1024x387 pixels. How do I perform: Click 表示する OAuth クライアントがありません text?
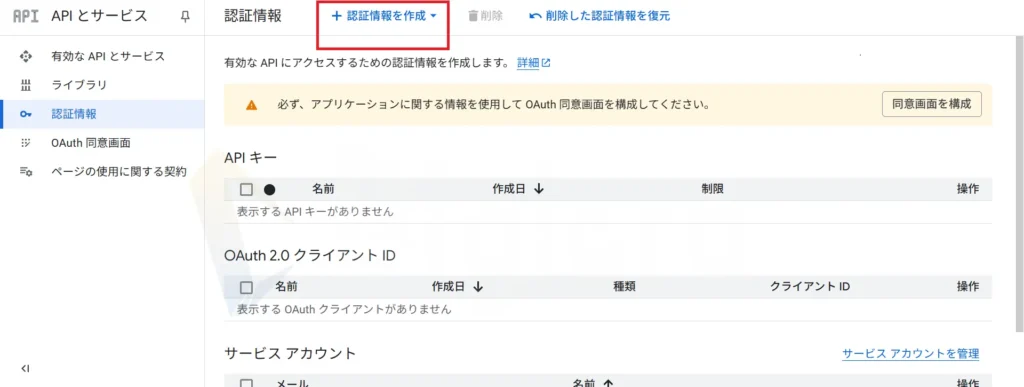tap(344, 309)
